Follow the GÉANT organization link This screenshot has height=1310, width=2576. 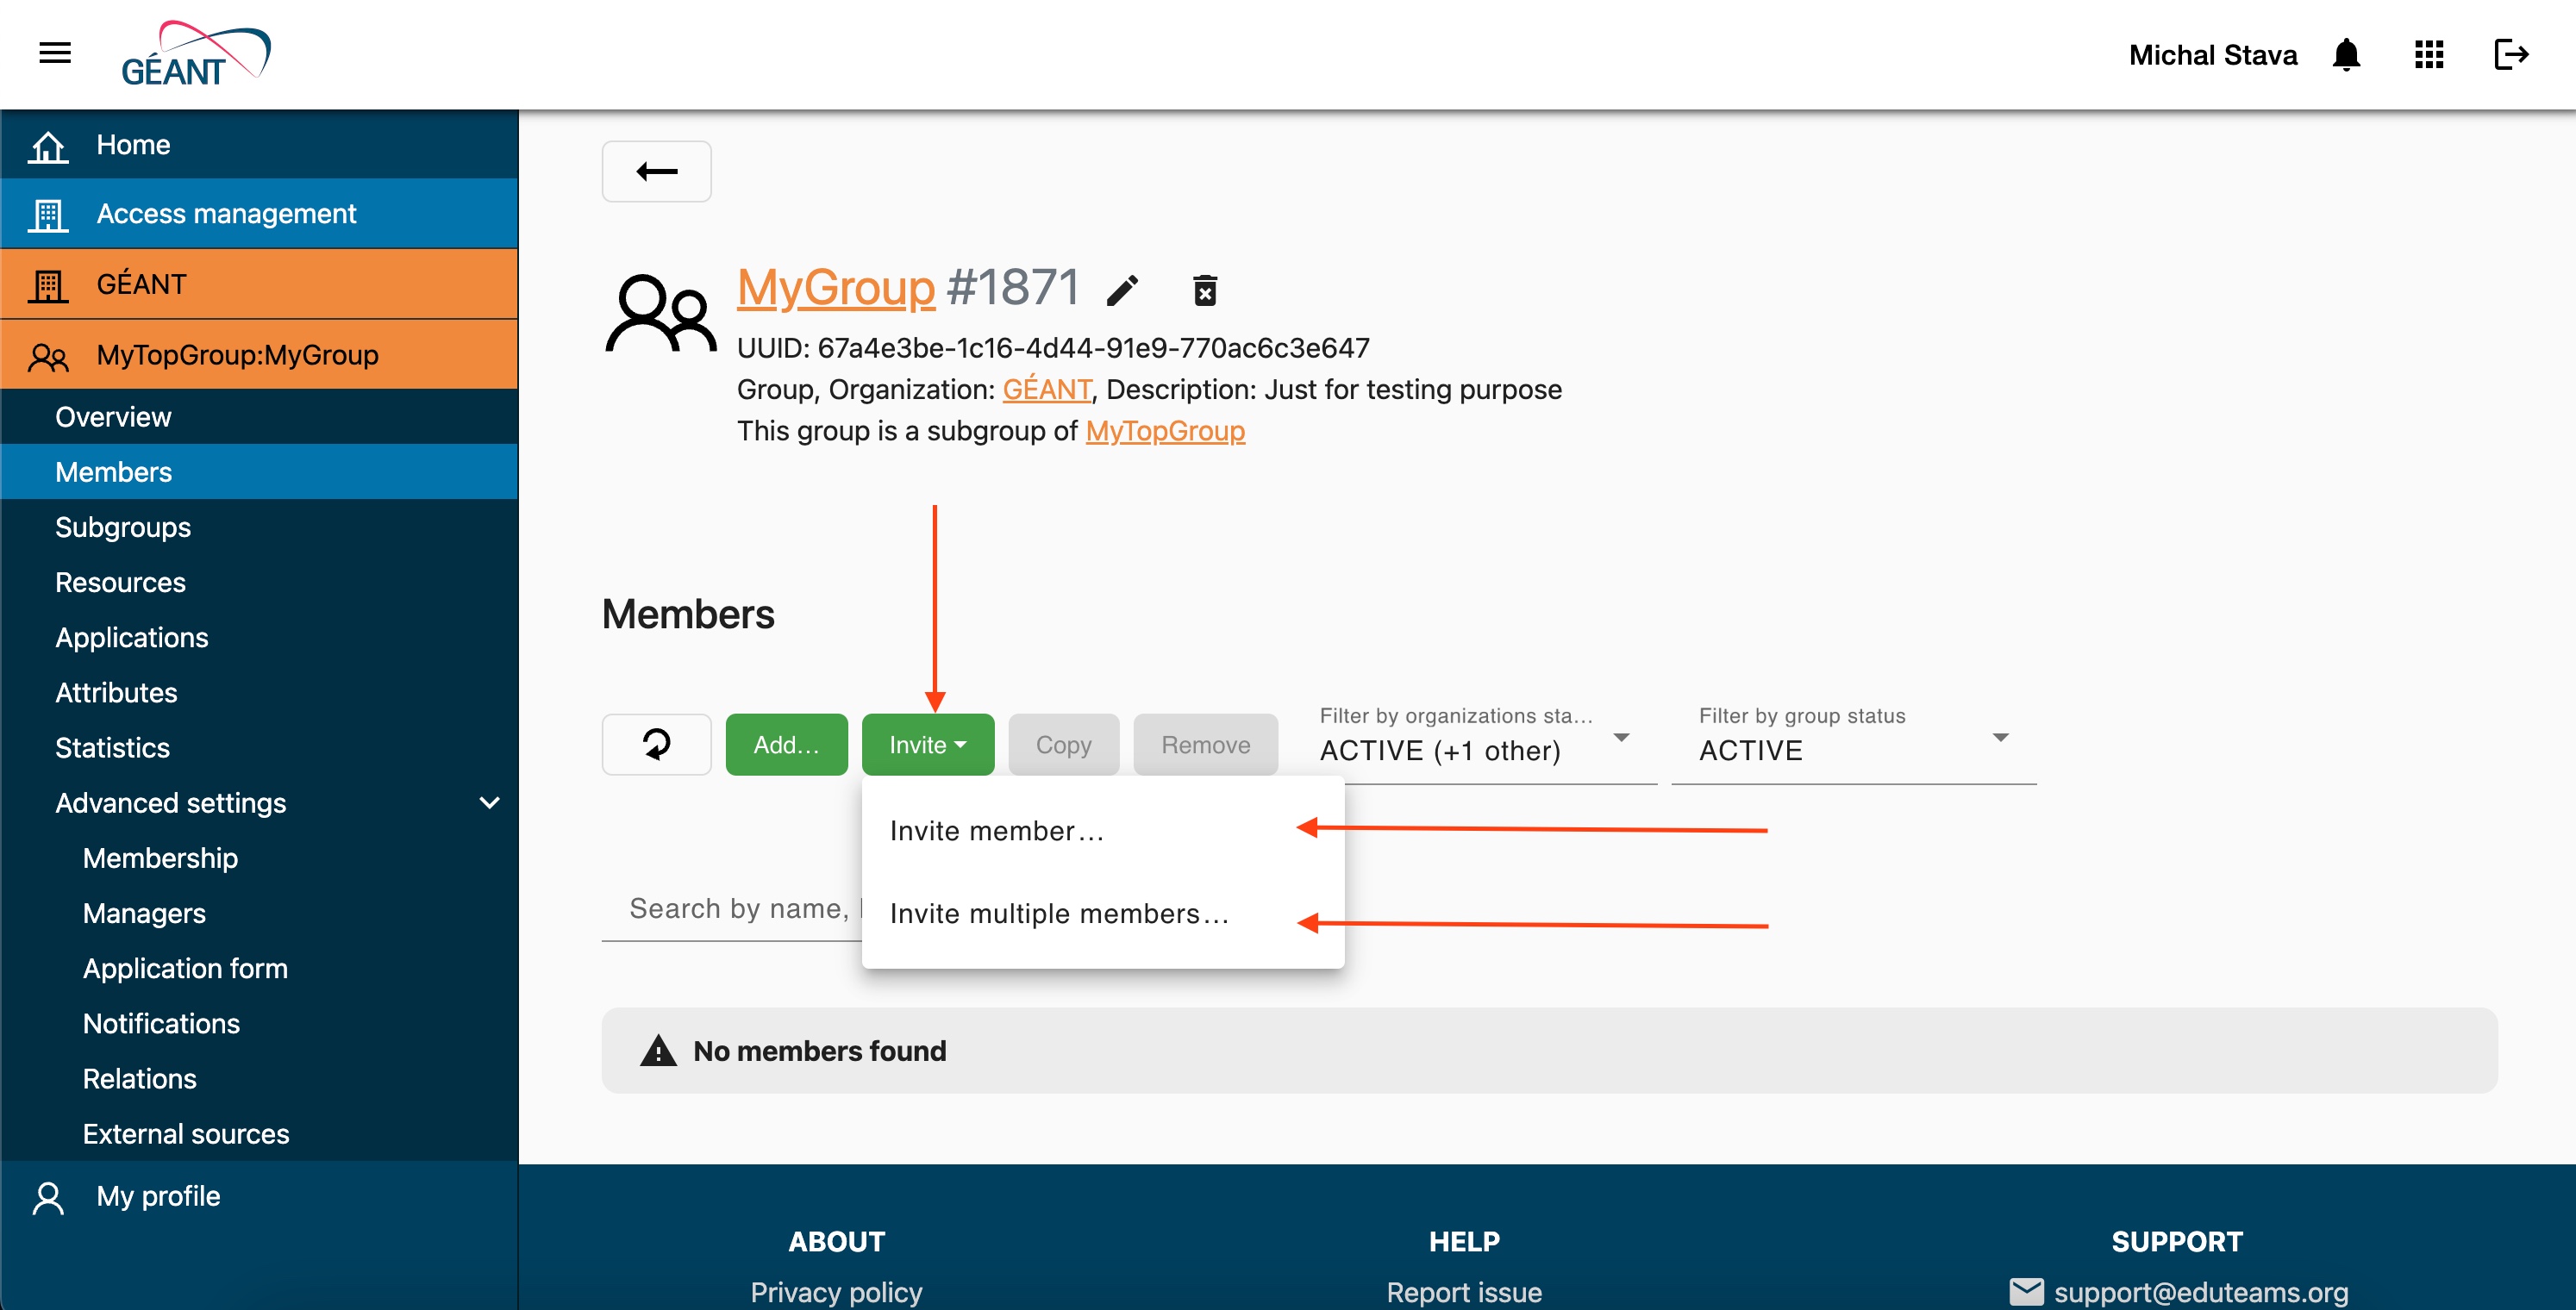(1046, 389)
